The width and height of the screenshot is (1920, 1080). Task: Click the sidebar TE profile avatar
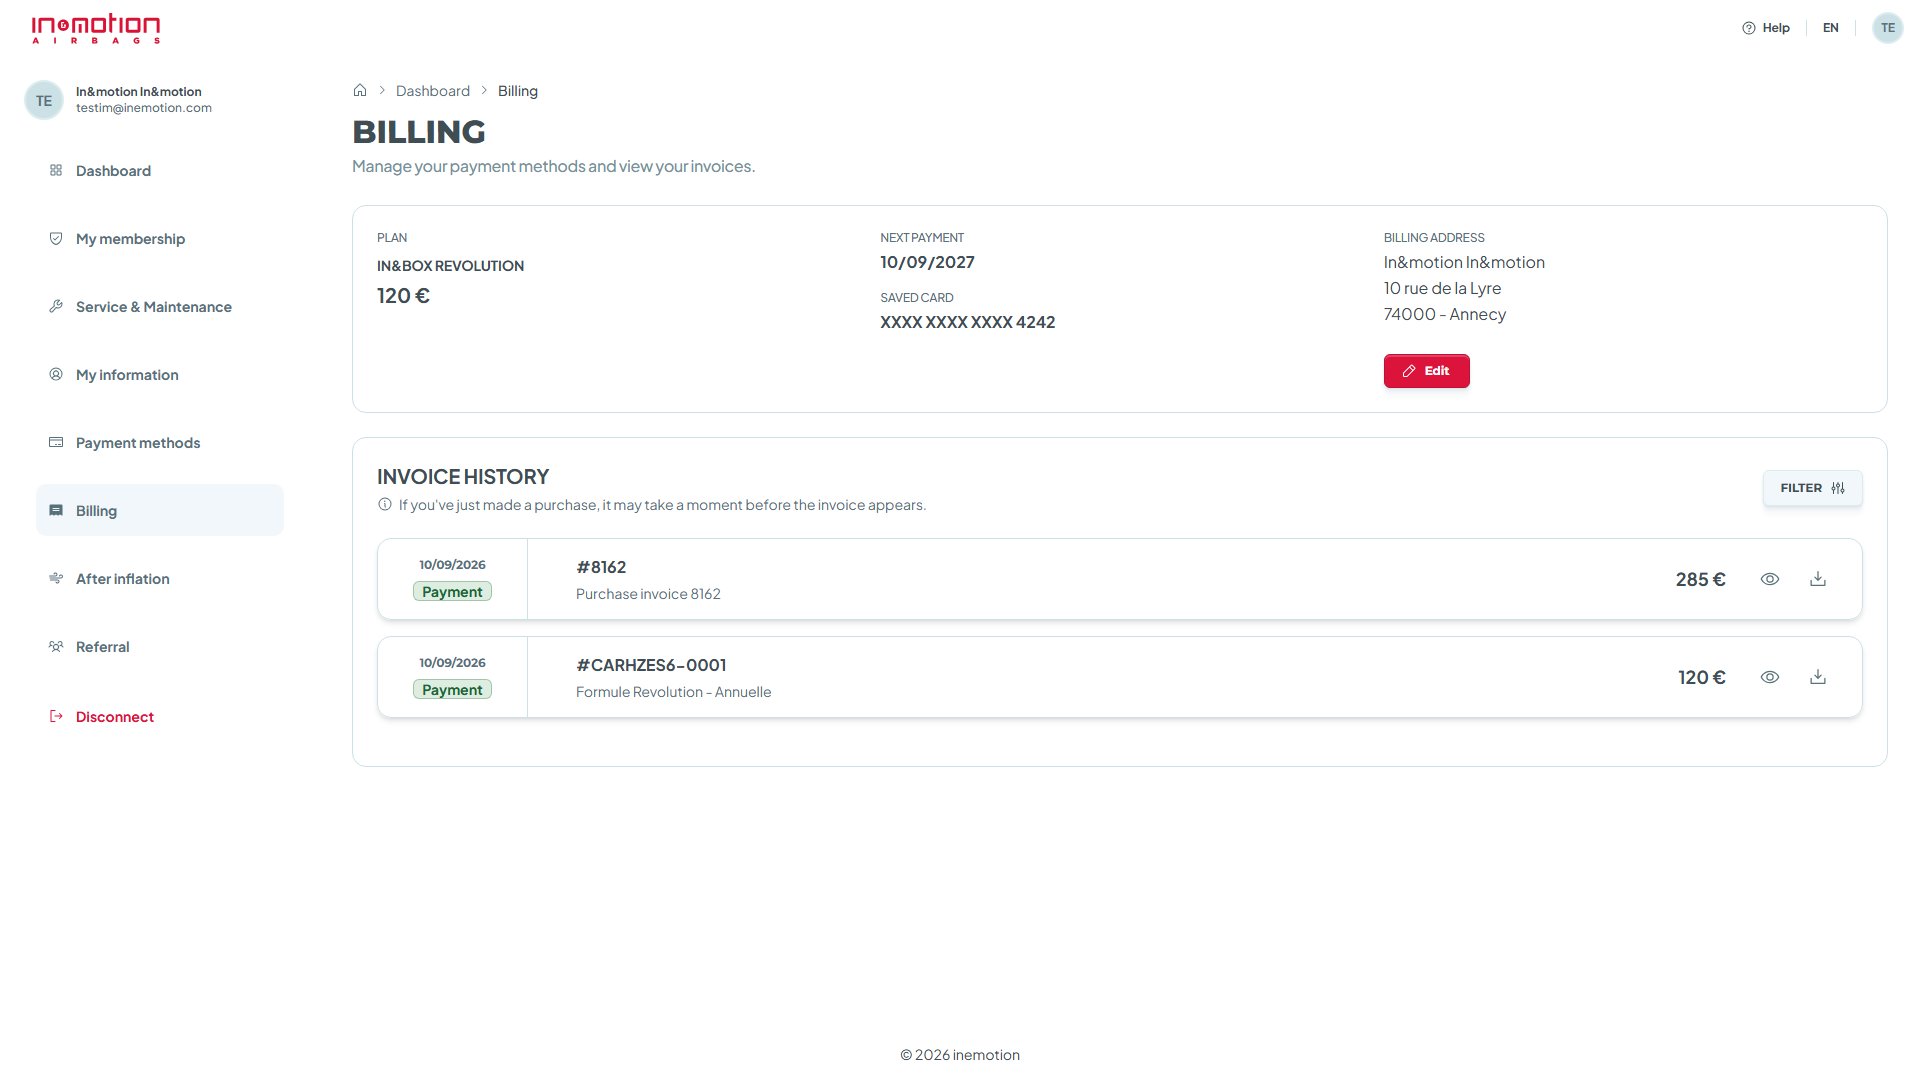pos(44,100)
